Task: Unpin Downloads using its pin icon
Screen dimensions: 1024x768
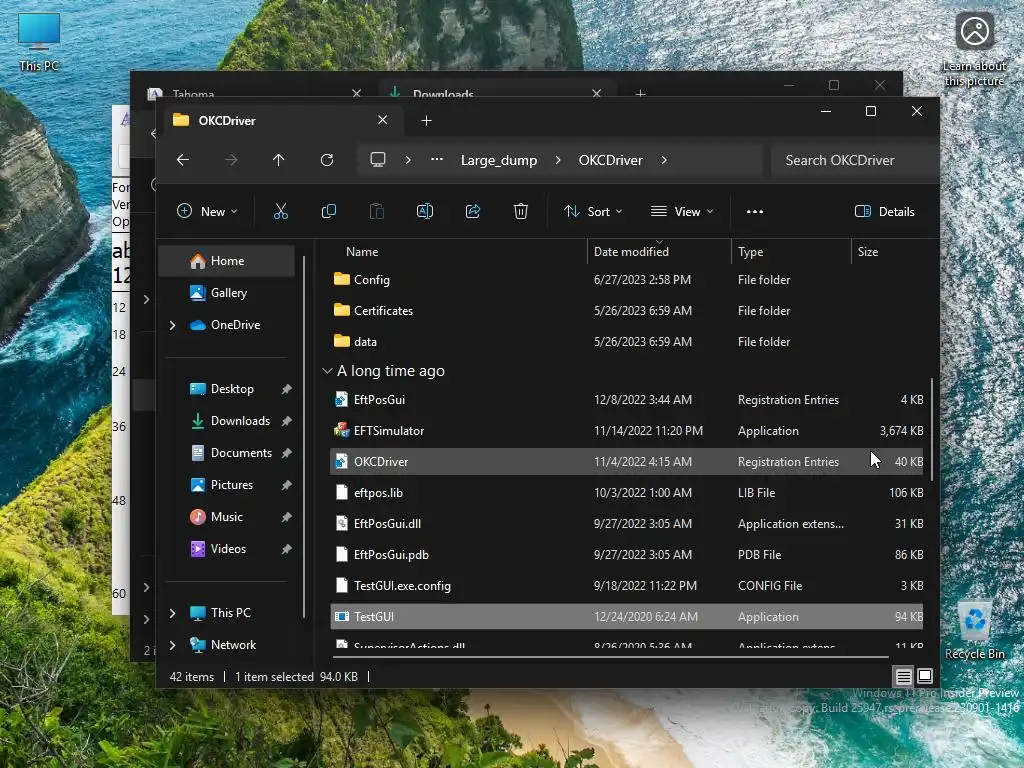Action: 286,421
